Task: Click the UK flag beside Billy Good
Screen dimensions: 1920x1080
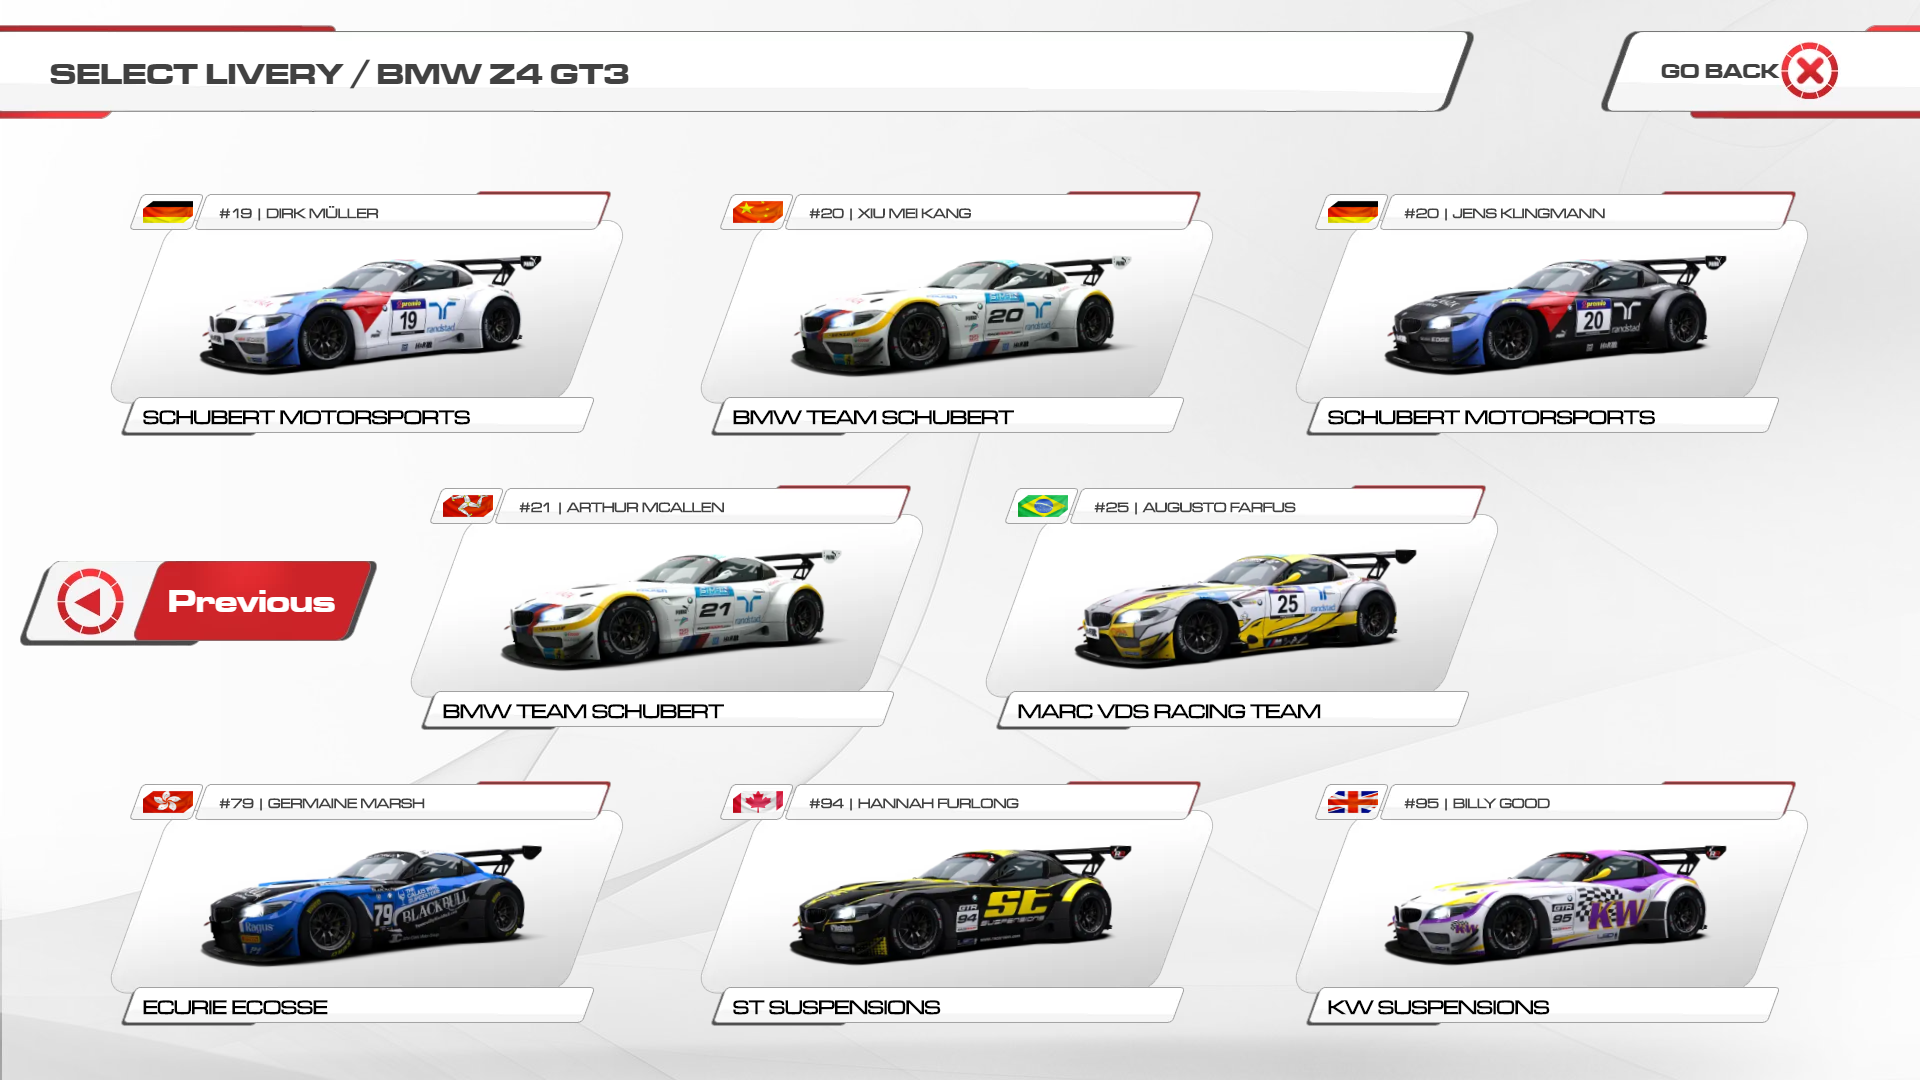Action: pyautogui.click(x=1352, y=802)
